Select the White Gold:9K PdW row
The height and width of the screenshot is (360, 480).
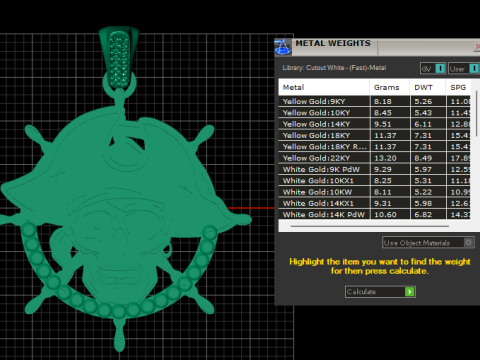(374, 169)
